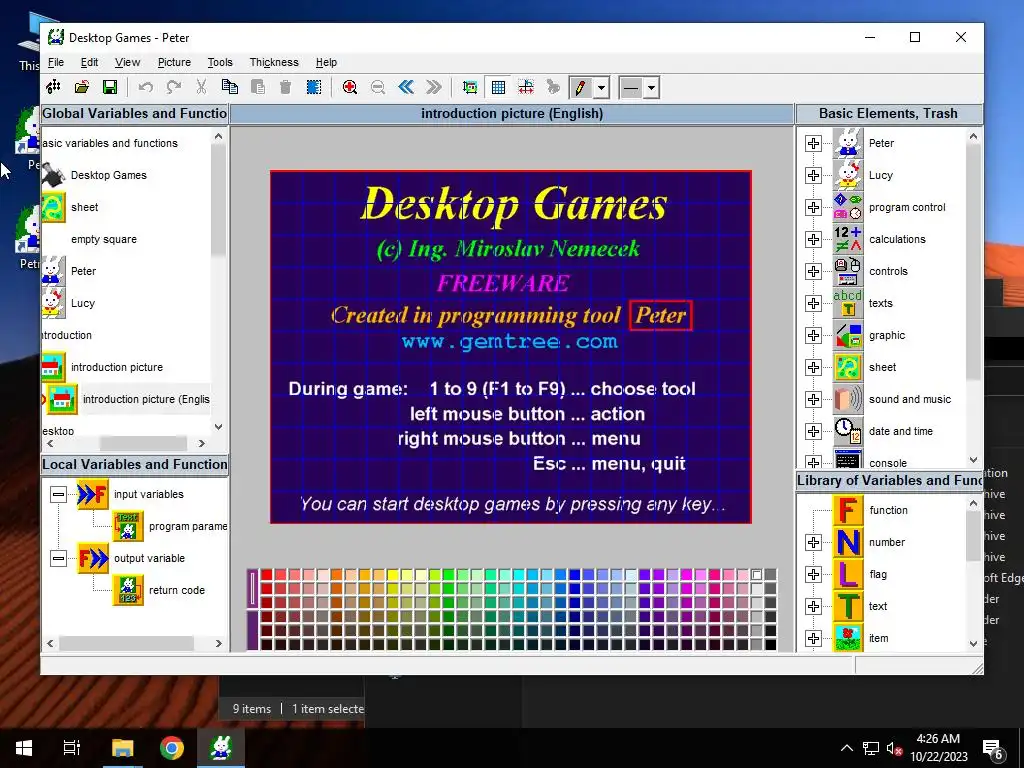This screenshot has width=1024, height=768.
Task: Click the Paste clipboard icon
Action: click(257, 87)
